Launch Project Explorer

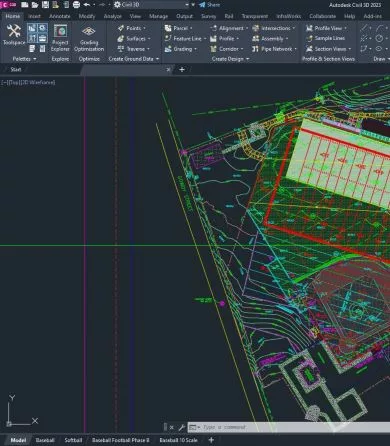(x=60, y=38)
